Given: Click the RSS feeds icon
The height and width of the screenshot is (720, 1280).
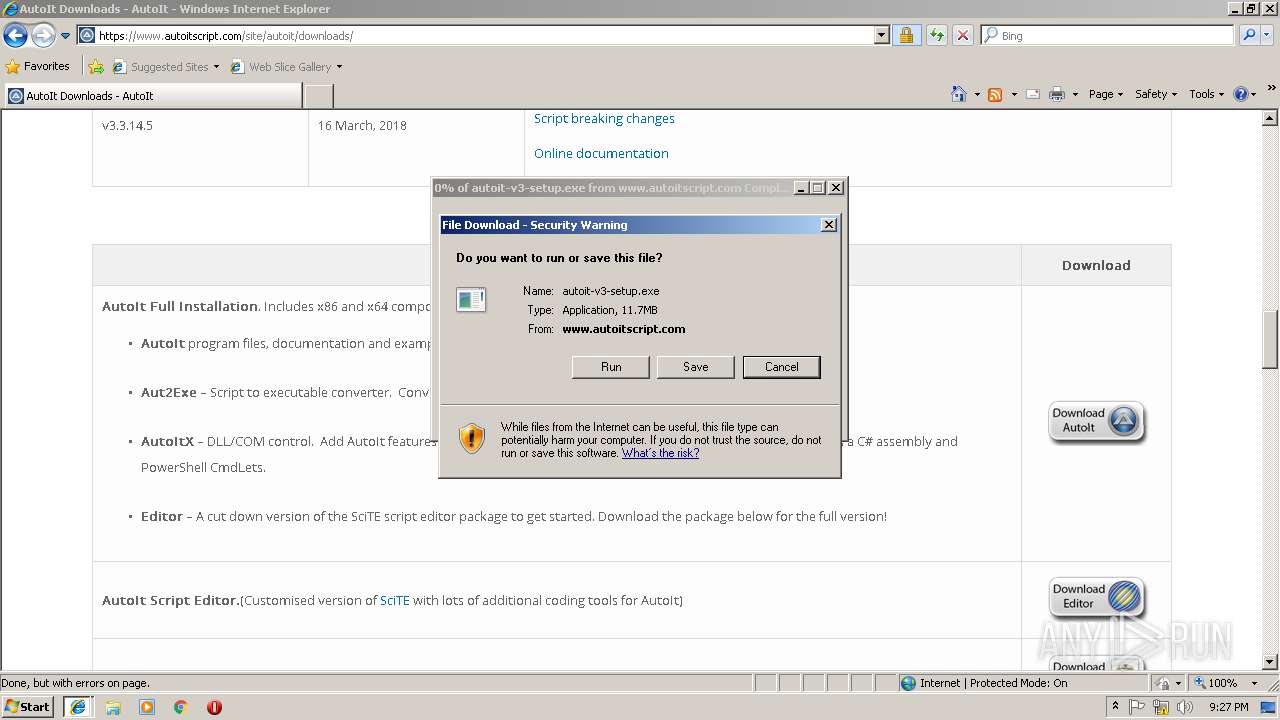Looking at the screenshot, I should [995, 94].
